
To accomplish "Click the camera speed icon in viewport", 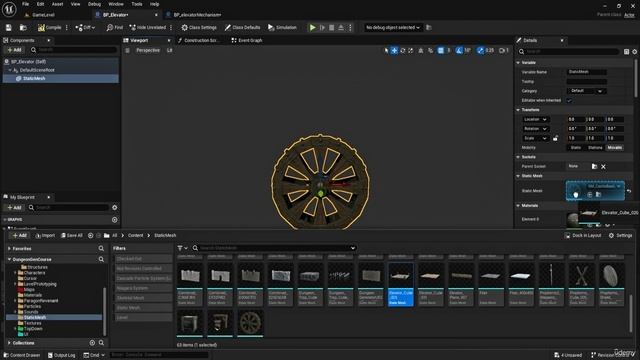I will click(x=502, y=50).
